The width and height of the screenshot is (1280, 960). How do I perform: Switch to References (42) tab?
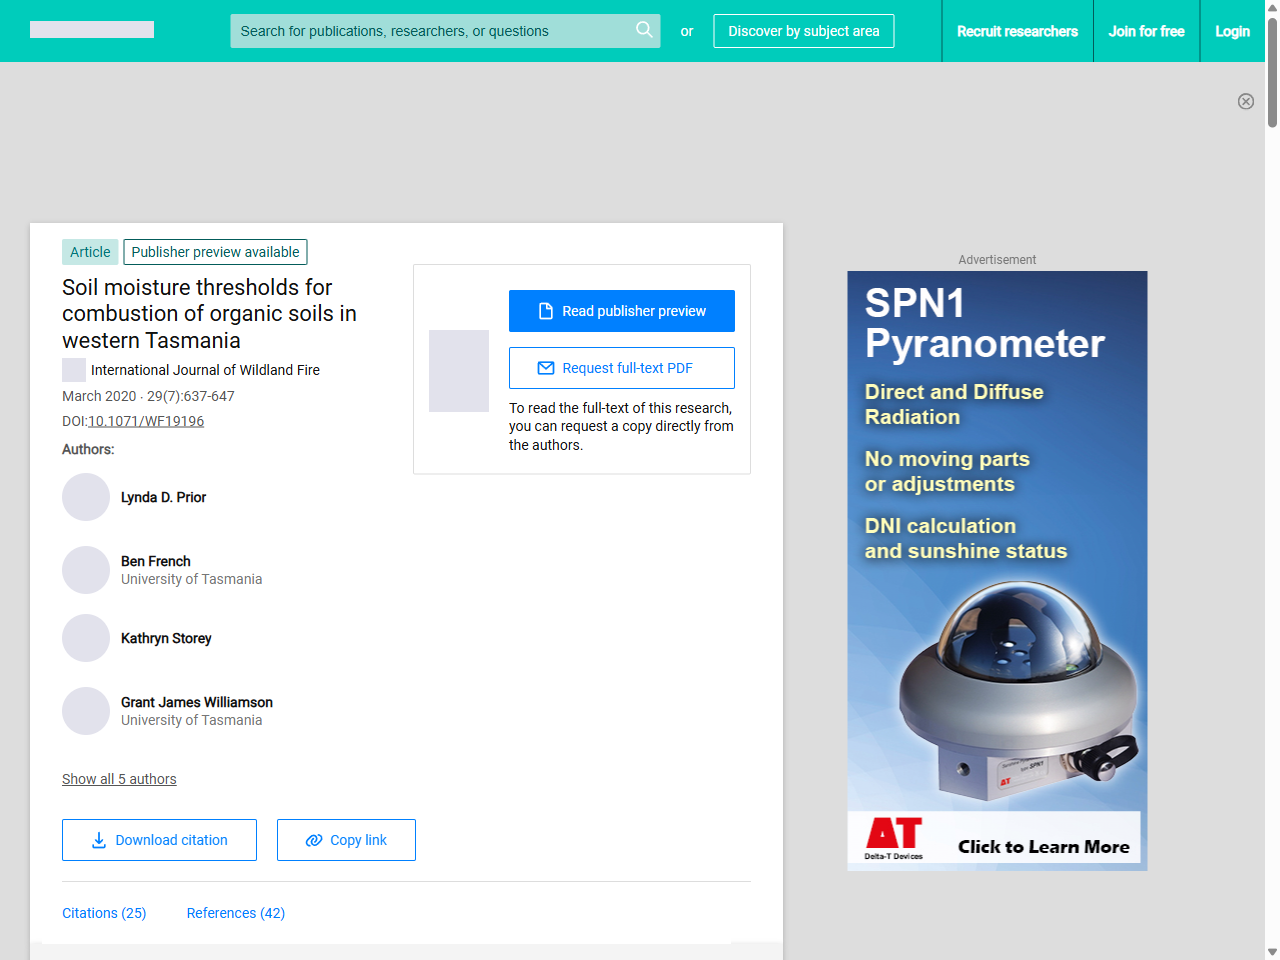tap(236, 913)
